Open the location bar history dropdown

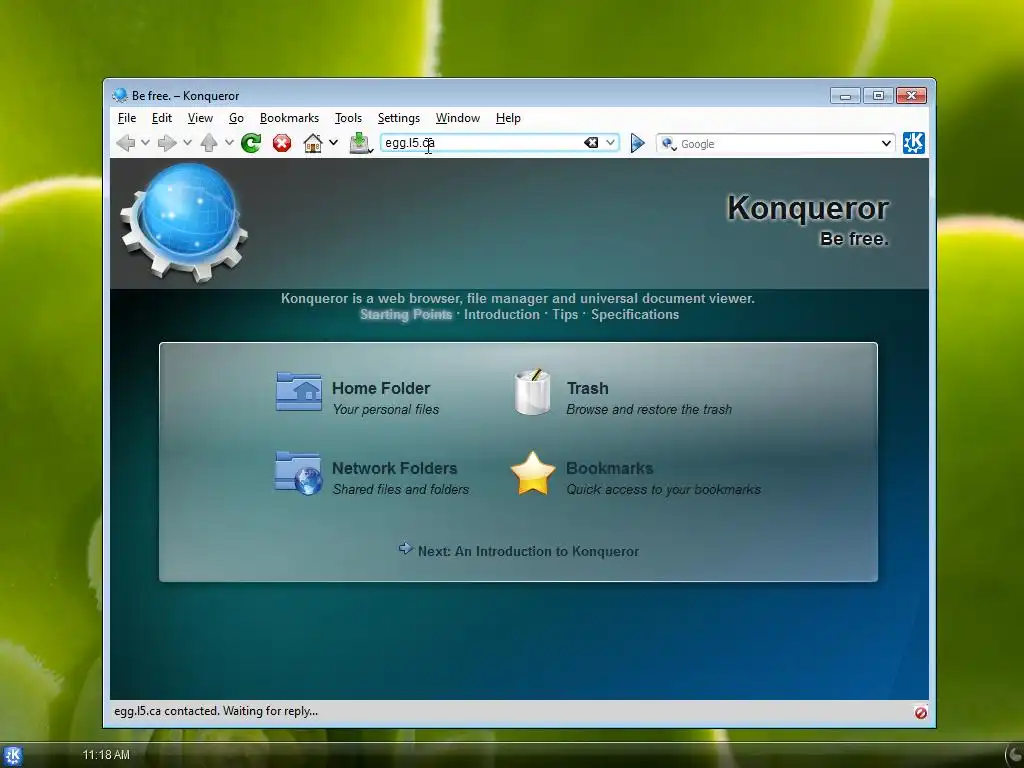(610, 142)
